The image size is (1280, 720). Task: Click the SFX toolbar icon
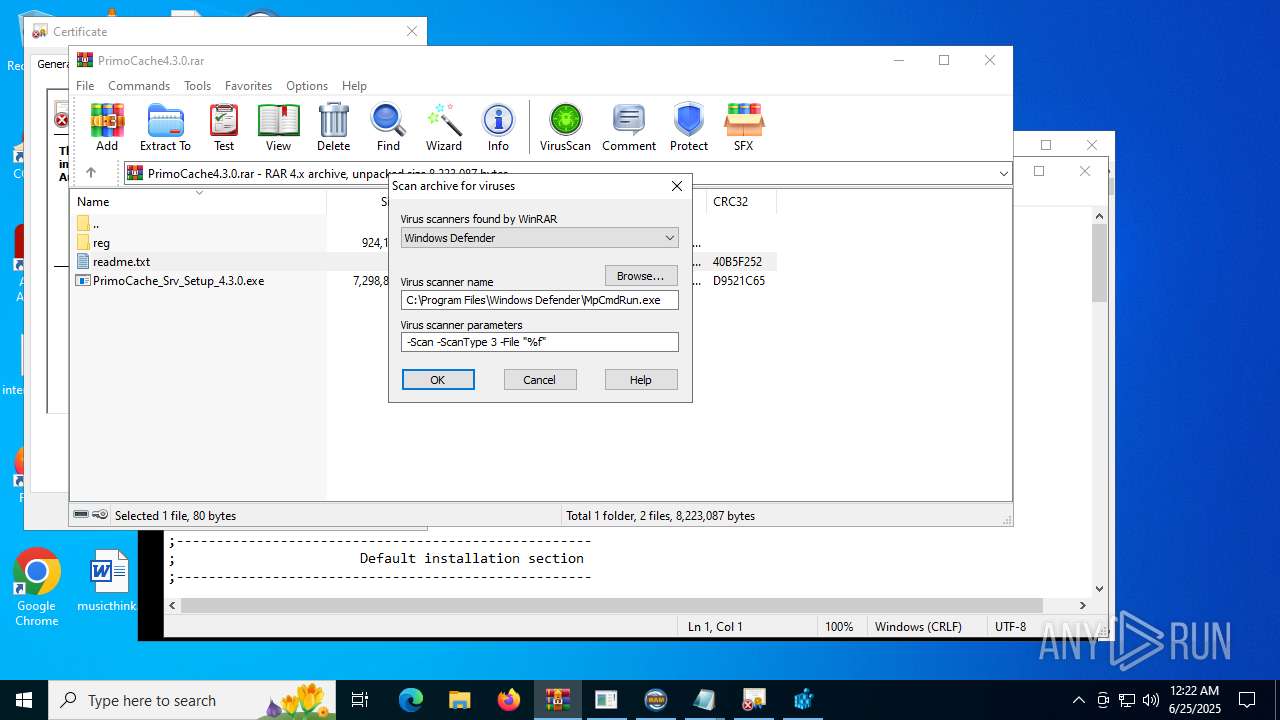[x=743, y=127]
